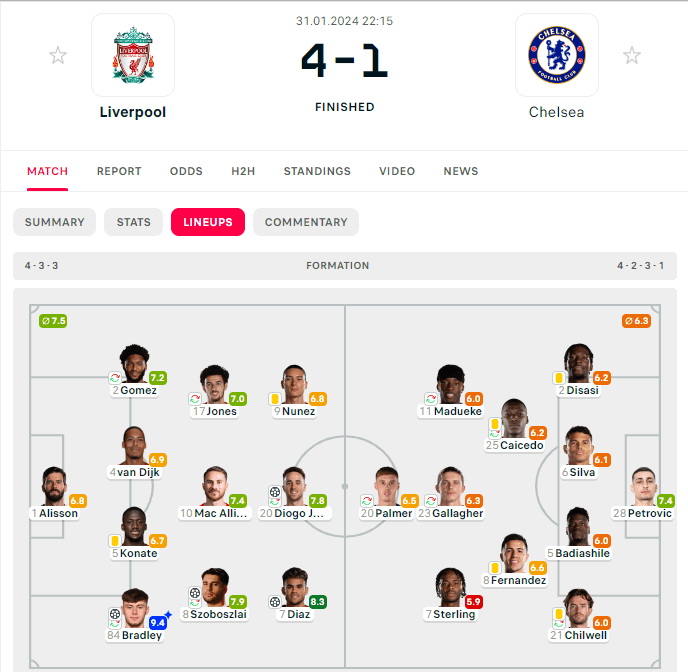Viewport: 688px width, 672px height.
Task: Click Disasi's yellow card icon
Action: point(559,378)
